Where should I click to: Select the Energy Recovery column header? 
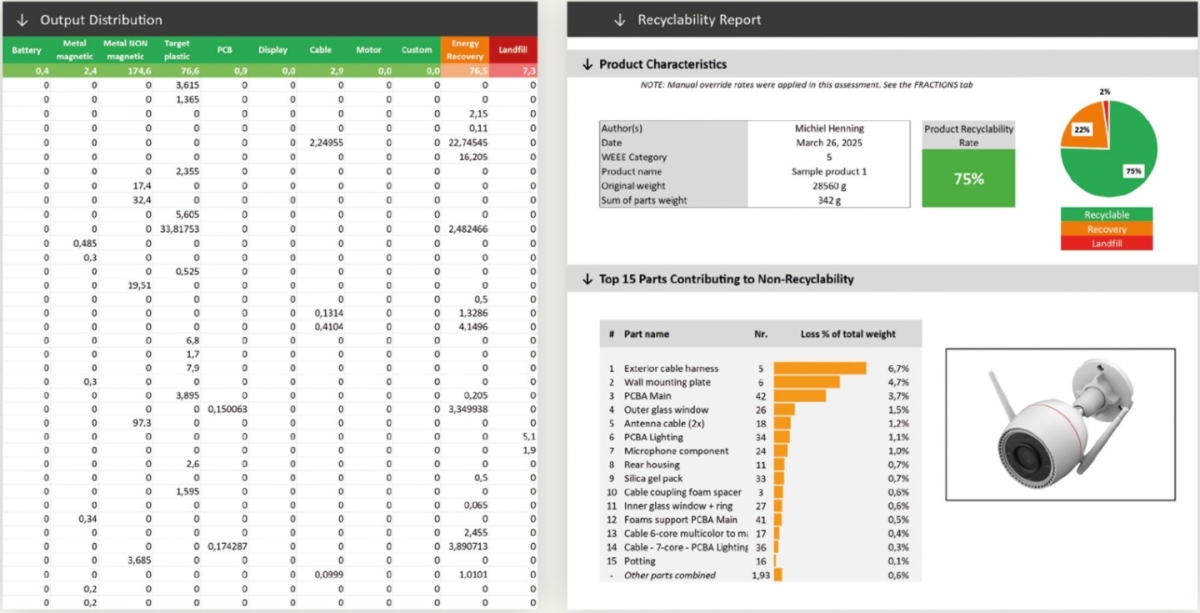pos(465,50)
